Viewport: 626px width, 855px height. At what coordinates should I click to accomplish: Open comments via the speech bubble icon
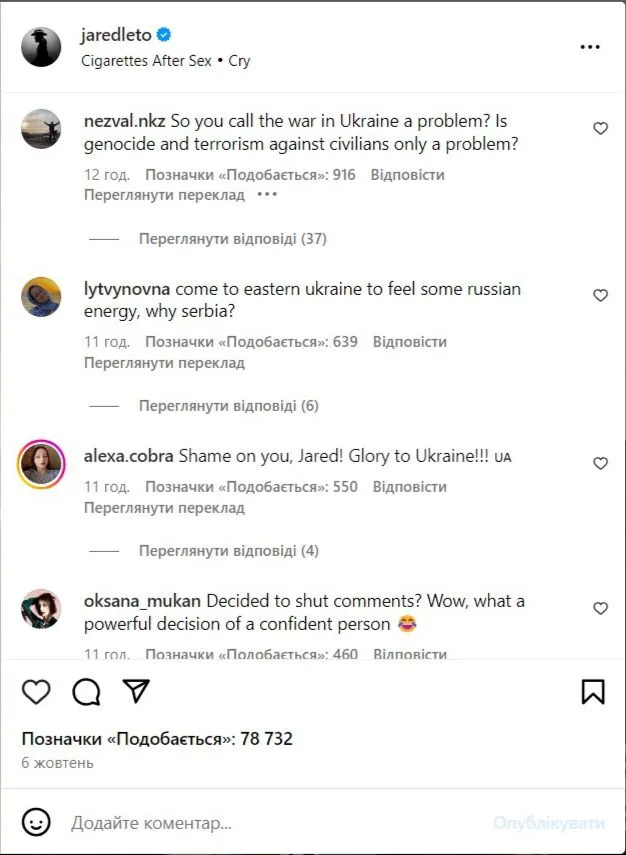coord(86,692)
